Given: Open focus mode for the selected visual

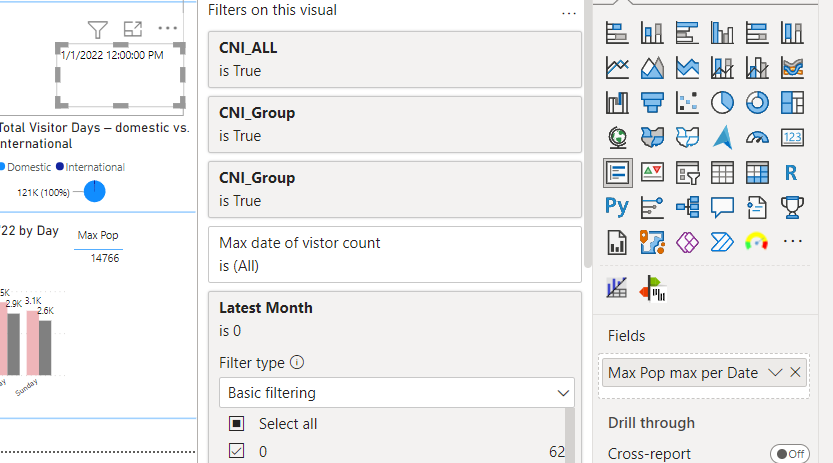Looking at the screenshot, I should pos(132,29).
